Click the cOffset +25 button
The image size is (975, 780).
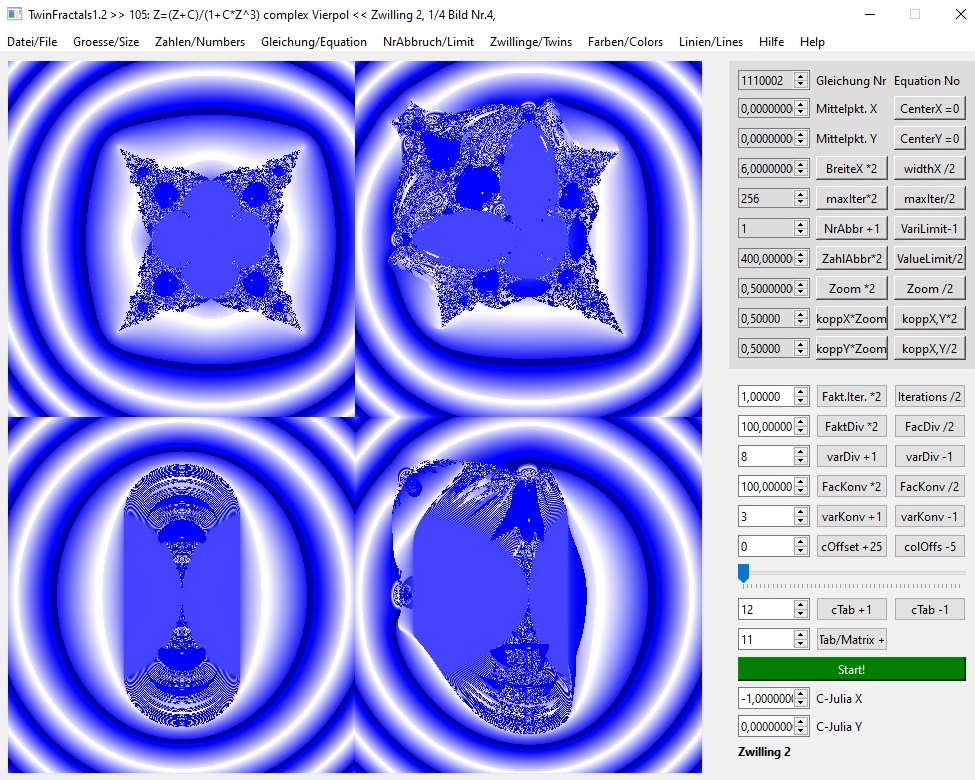coord(851,546)
